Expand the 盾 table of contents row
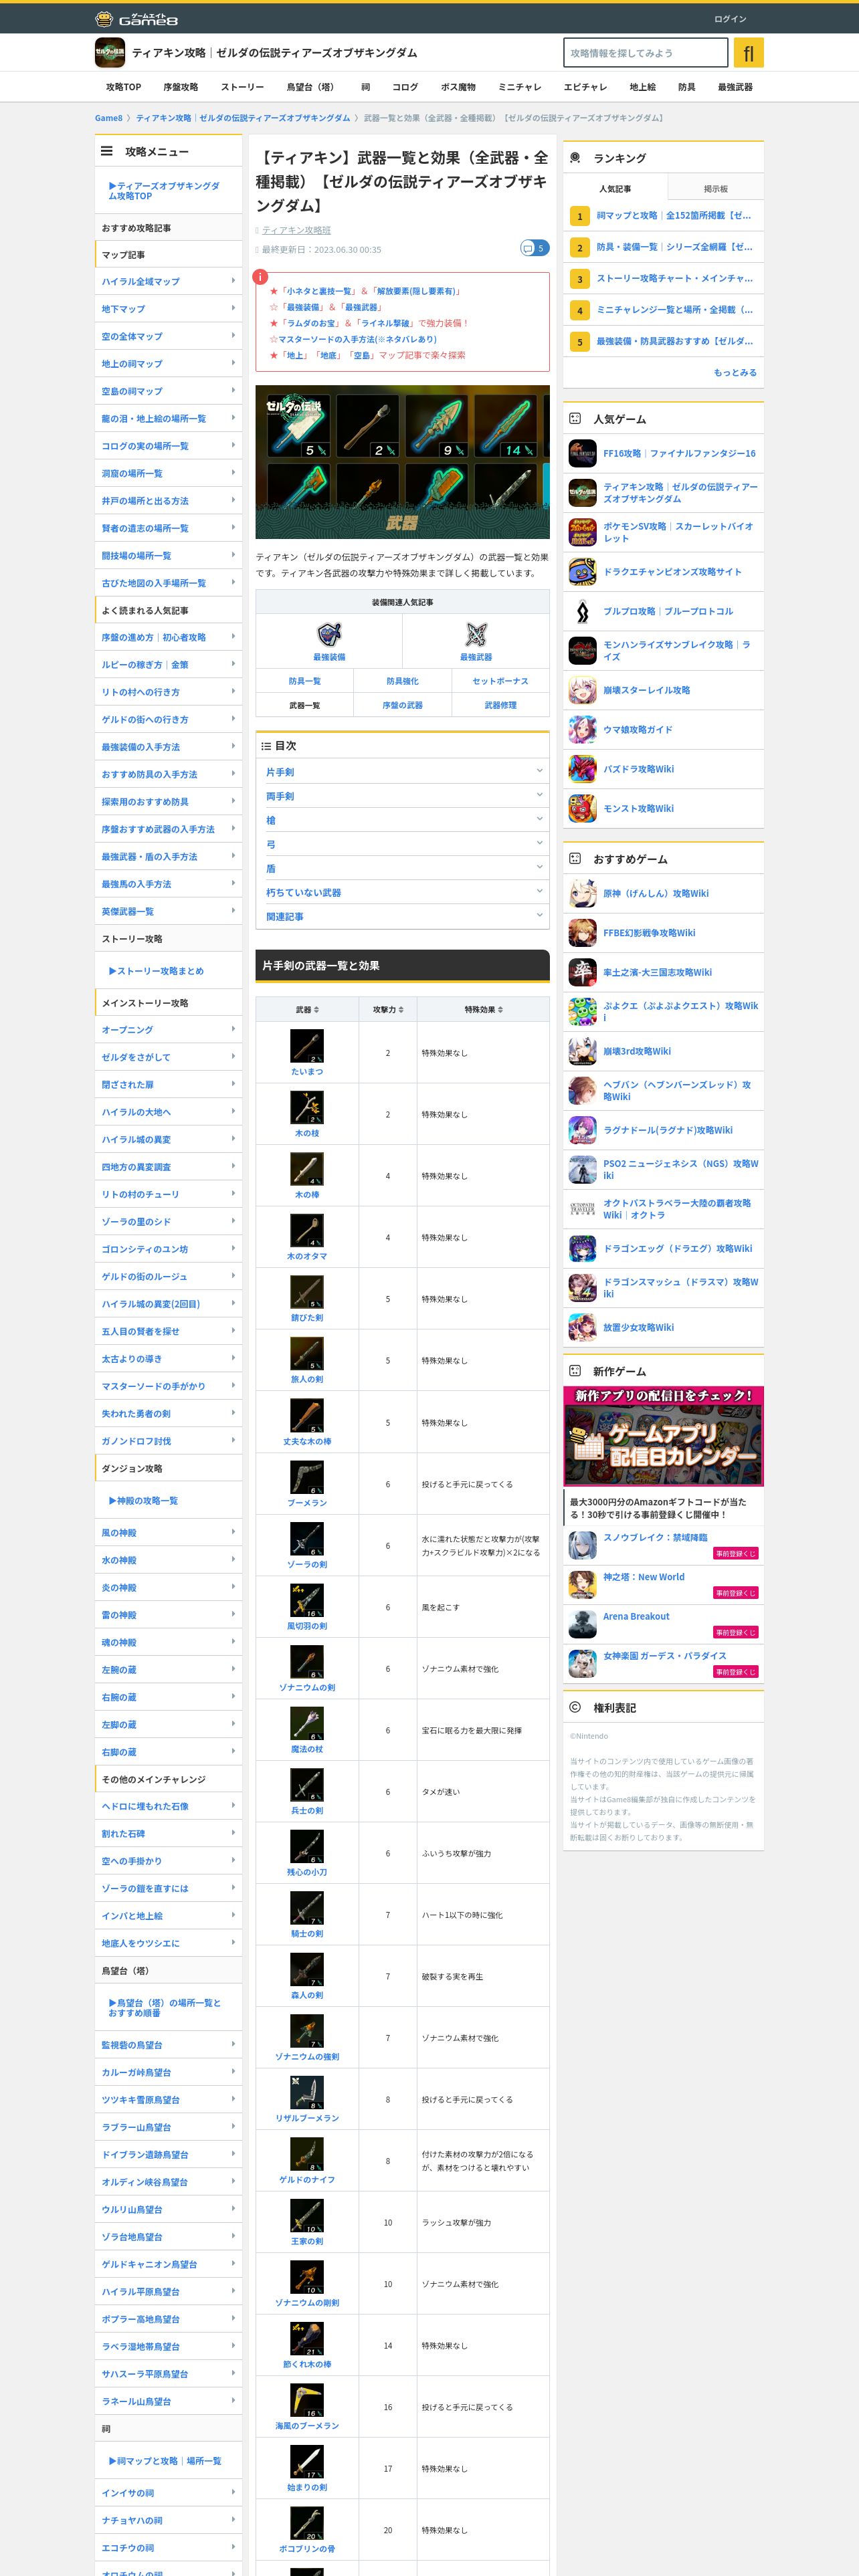 (402, 868)
